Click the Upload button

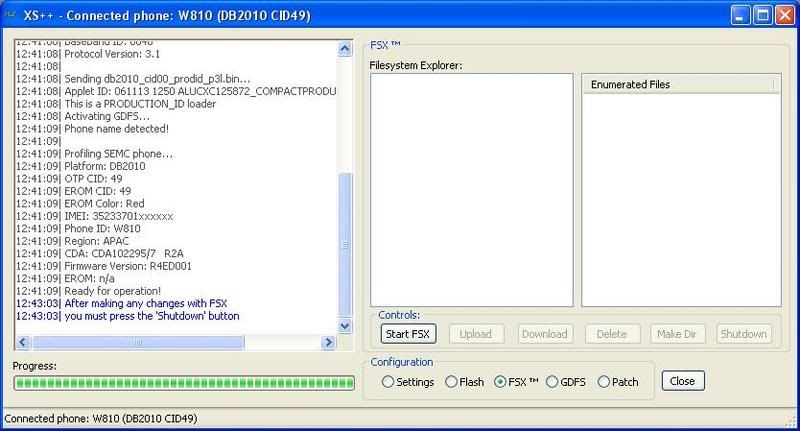[476, 334]
